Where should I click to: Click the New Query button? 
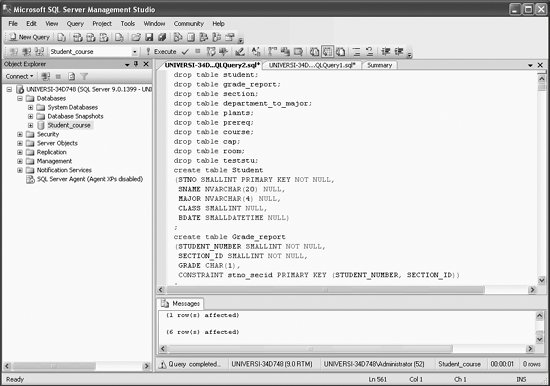pos(30,37)
